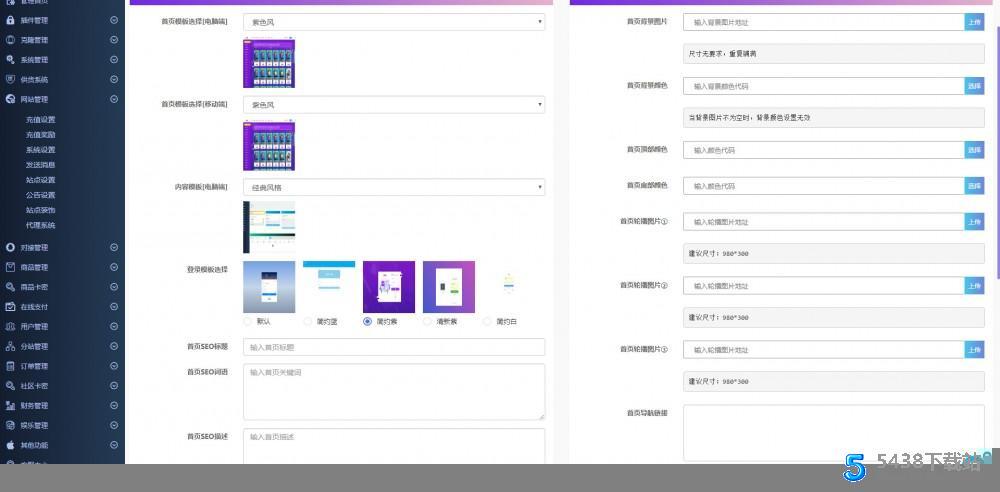The image size is (1000, 492).
Task: Open 内容模板[电脑端] dropdown
Action: [393, 188]
